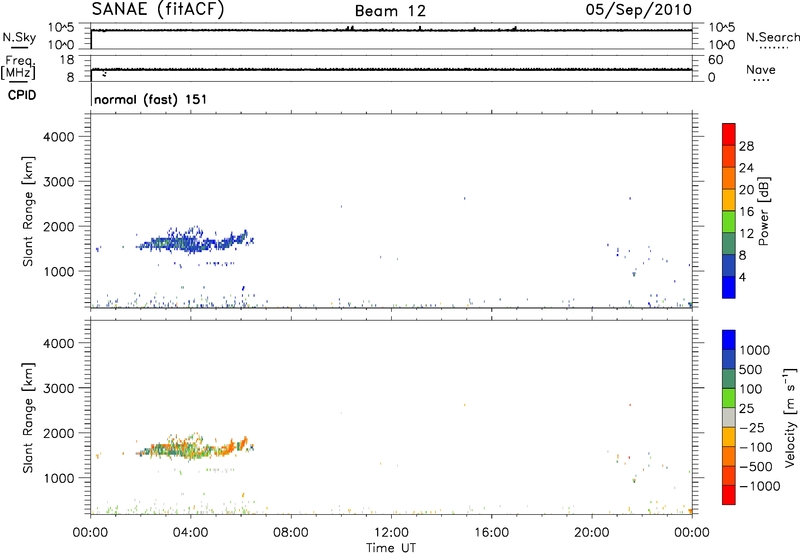Image resolution: width=800 pixels, height=554 pixels.
Task: Click the 05/Sep/2010 date label
Action: coord(638,9)
